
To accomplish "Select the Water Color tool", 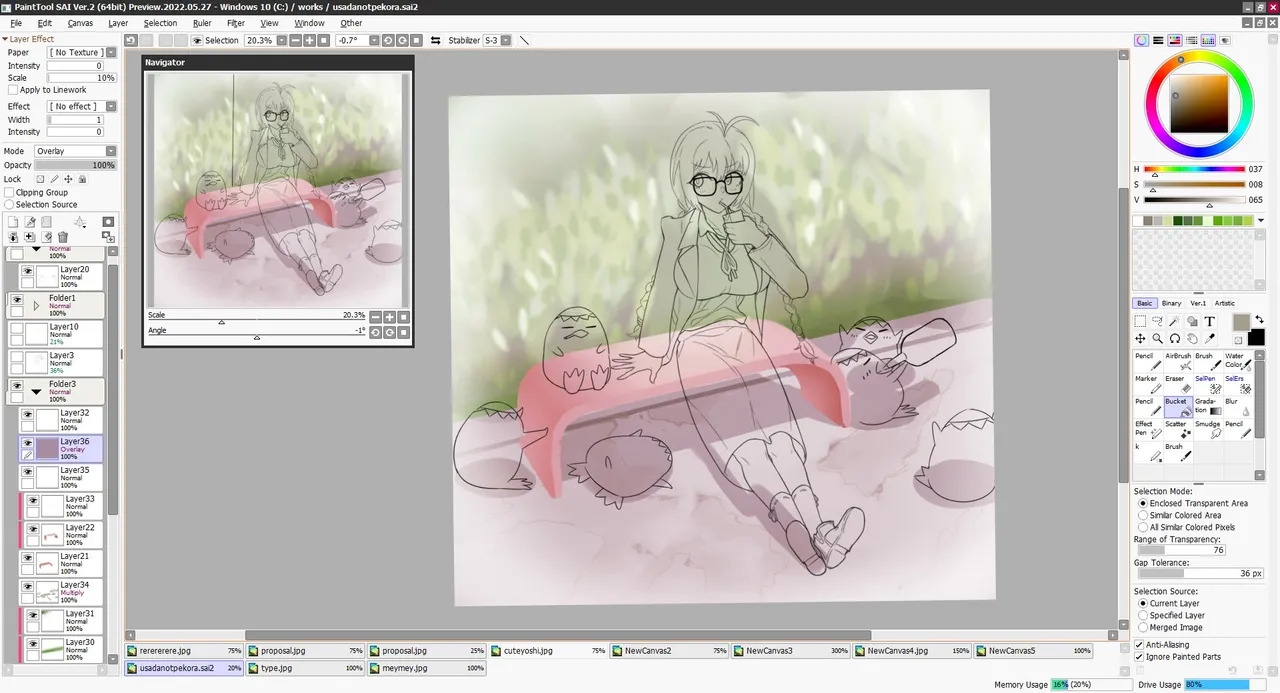I will [1237, 361].
